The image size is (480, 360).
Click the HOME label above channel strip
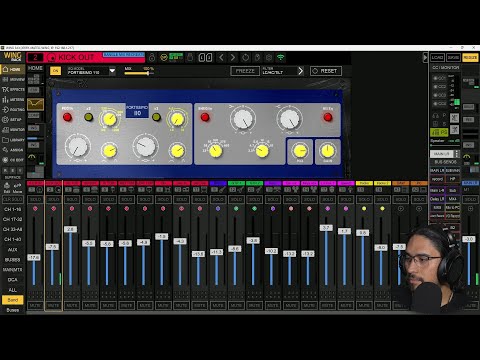(x=35, y=68)
